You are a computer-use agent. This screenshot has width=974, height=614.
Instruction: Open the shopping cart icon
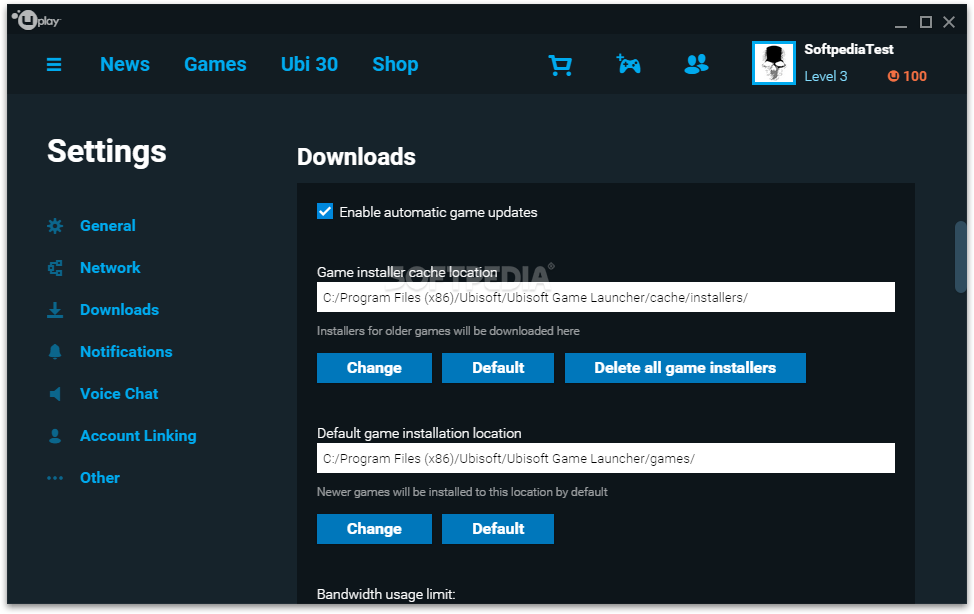[x=560, y=65]
